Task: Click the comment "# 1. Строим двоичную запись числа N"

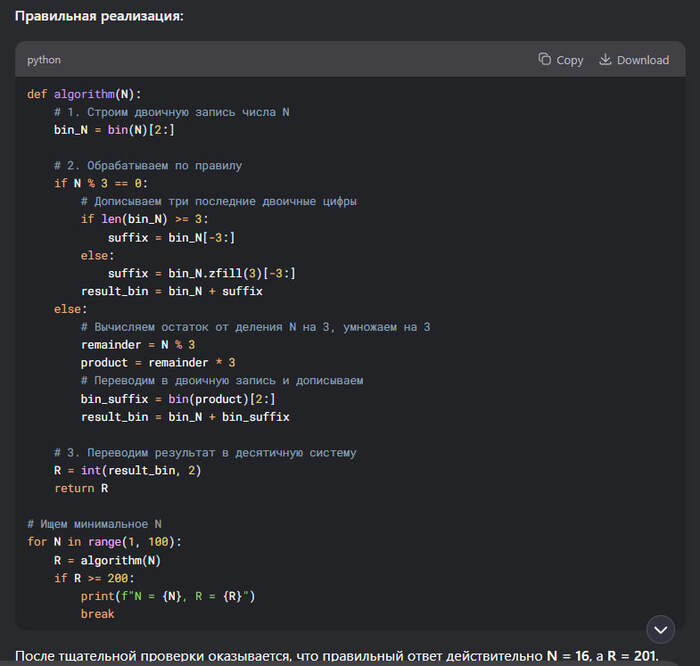Action: (171, 112)
